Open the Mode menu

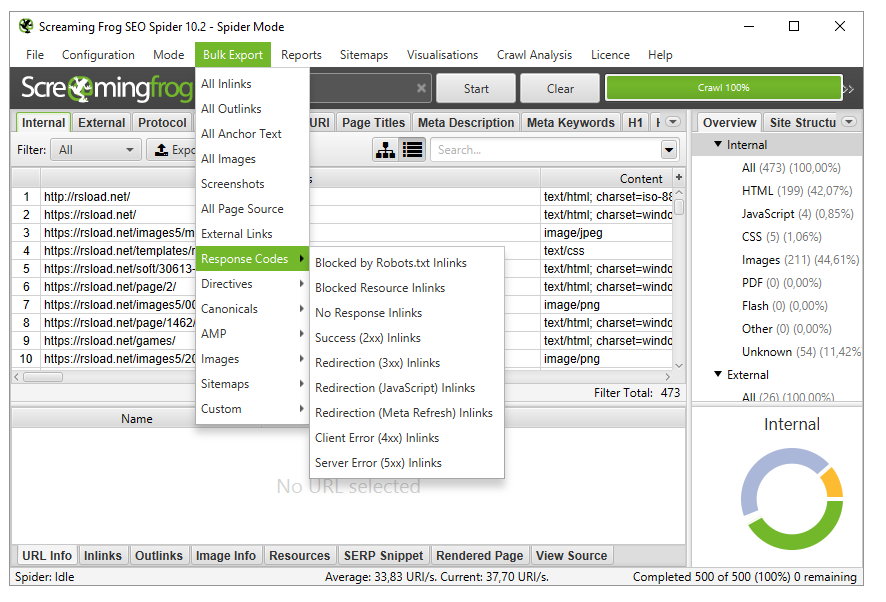tap(168, 55)
